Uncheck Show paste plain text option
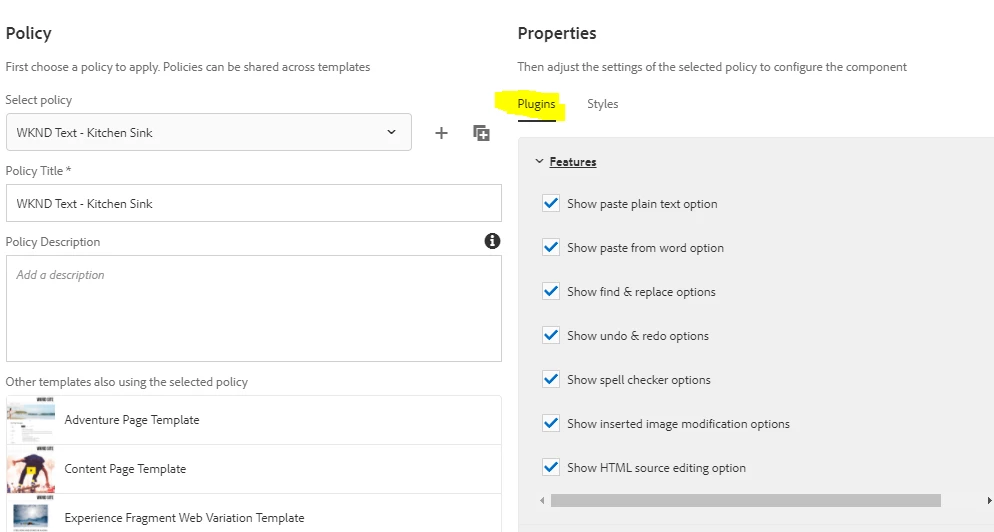The image size is (994, 532). coord(551,204)
